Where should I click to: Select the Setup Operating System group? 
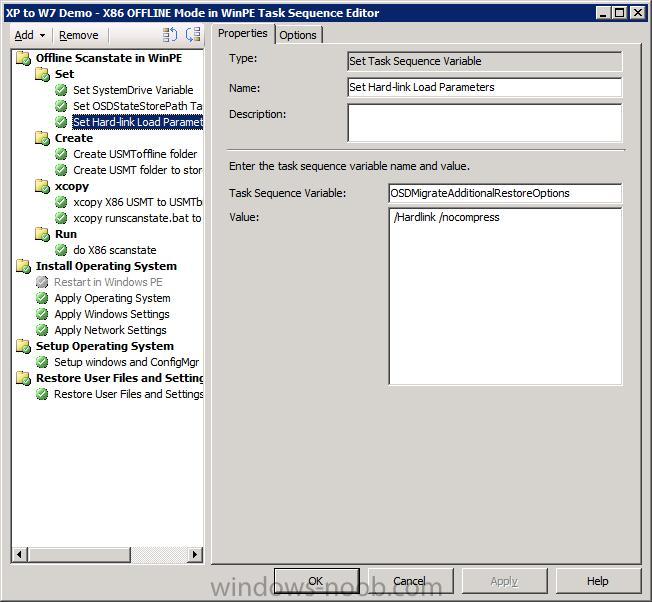[x=105, y=346]
